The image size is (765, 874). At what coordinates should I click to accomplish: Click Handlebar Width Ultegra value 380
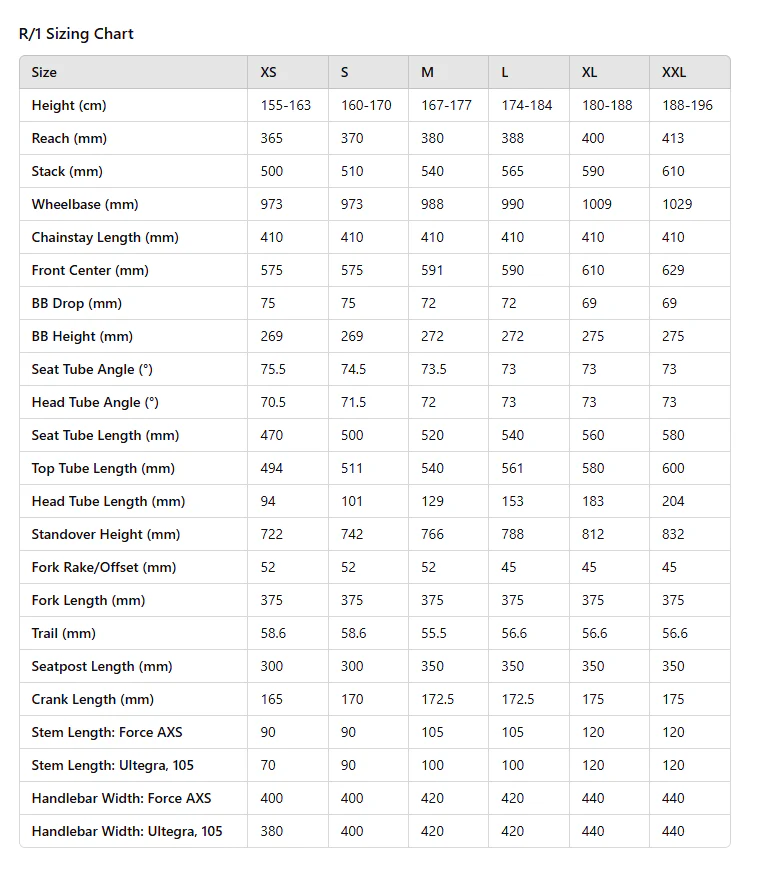(x=272, y=831)
